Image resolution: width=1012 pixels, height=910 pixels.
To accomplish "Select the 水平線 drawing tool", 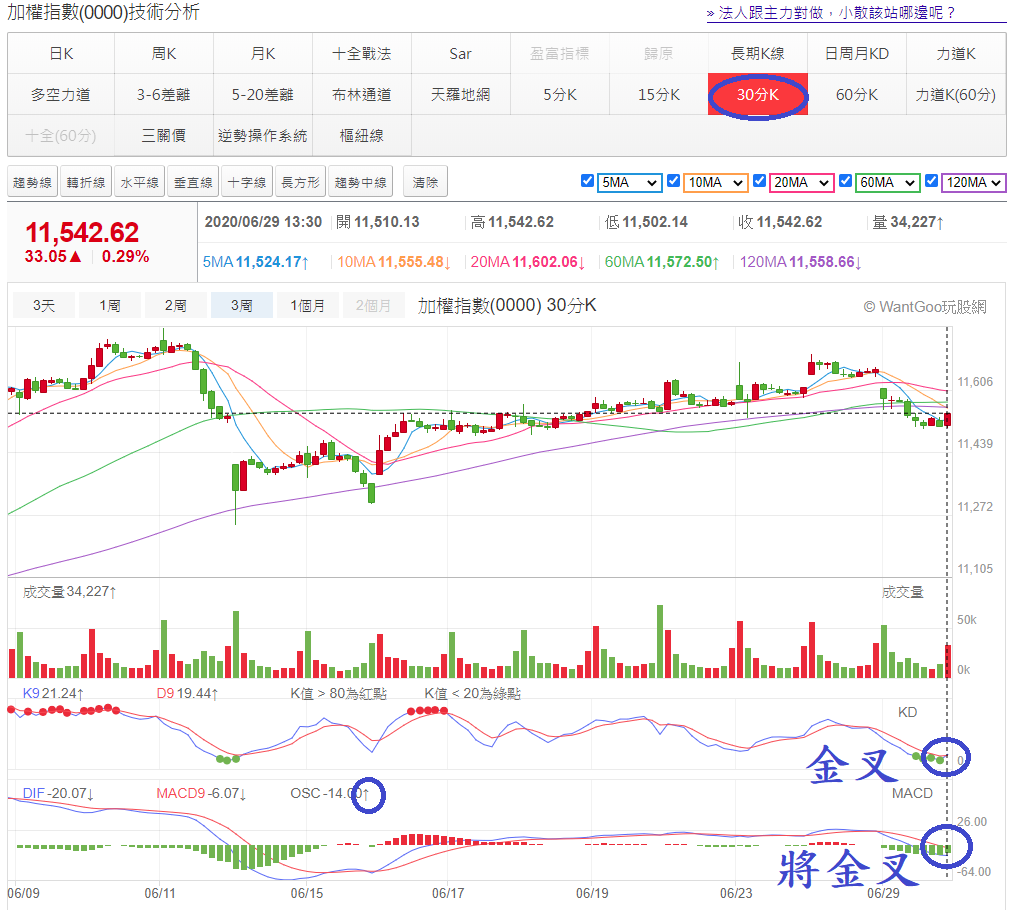I will [139, 183].
